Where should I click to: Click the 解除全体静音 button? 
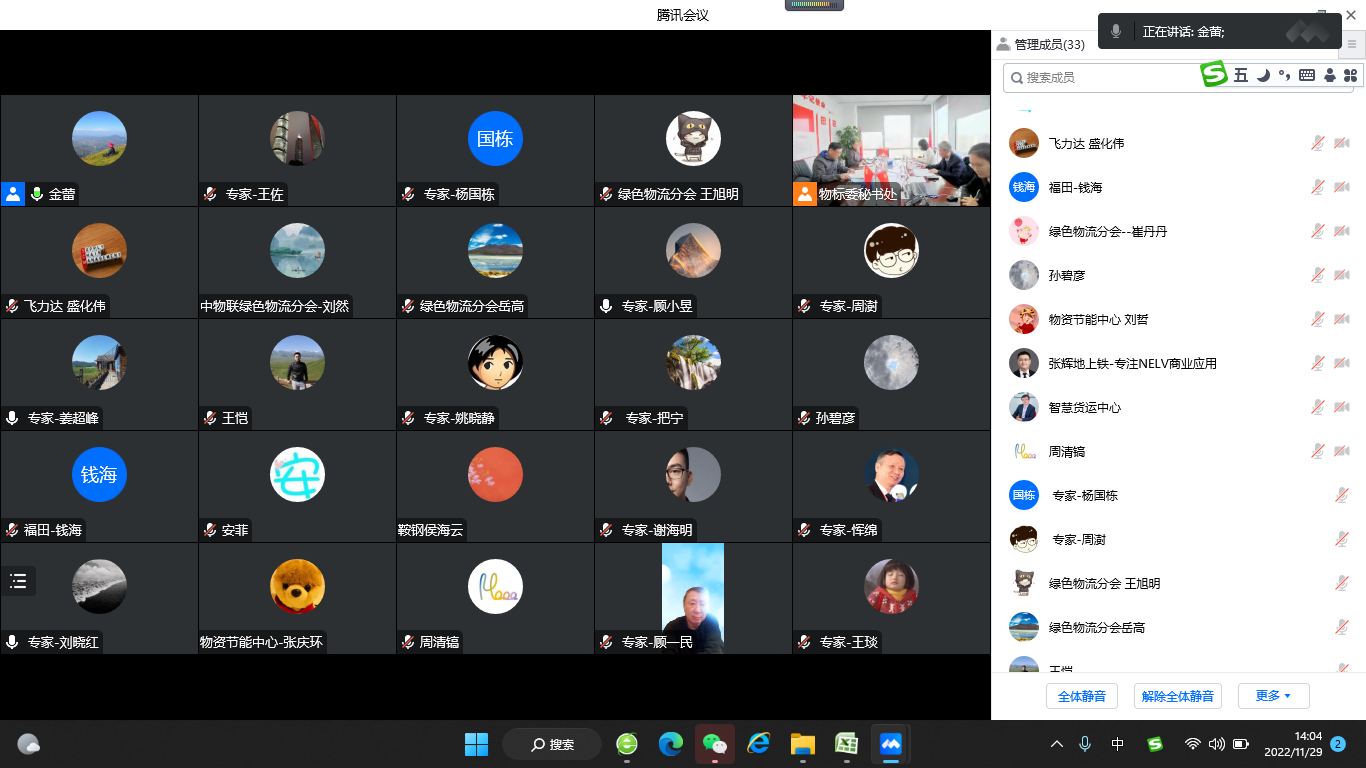[1178, 696]
